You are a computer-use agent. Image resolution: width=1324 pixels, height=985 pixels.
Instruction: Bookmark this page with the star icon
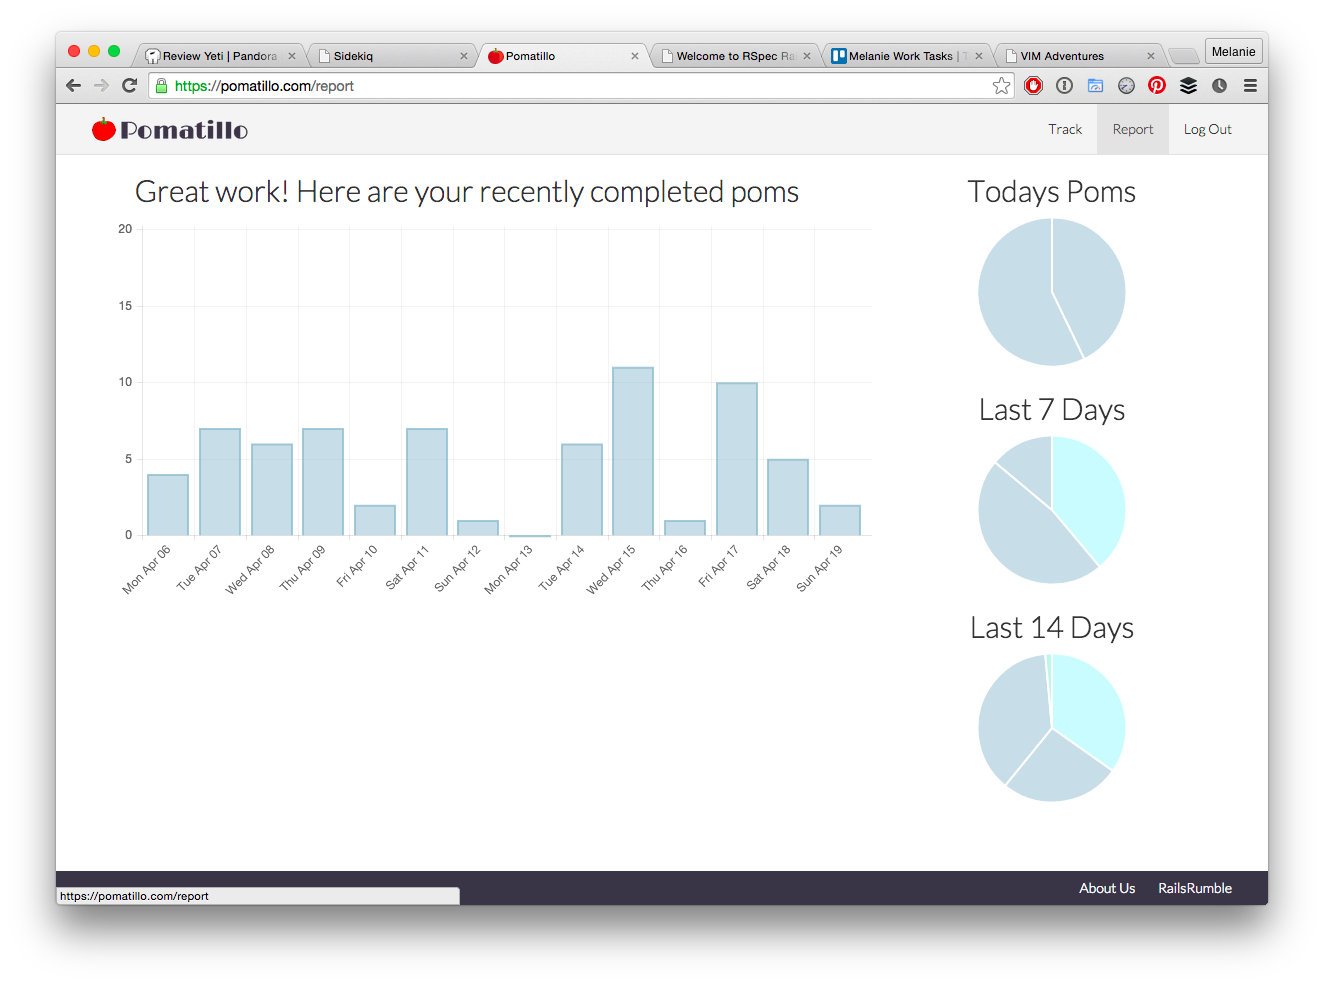click(x=1001, y=86)
